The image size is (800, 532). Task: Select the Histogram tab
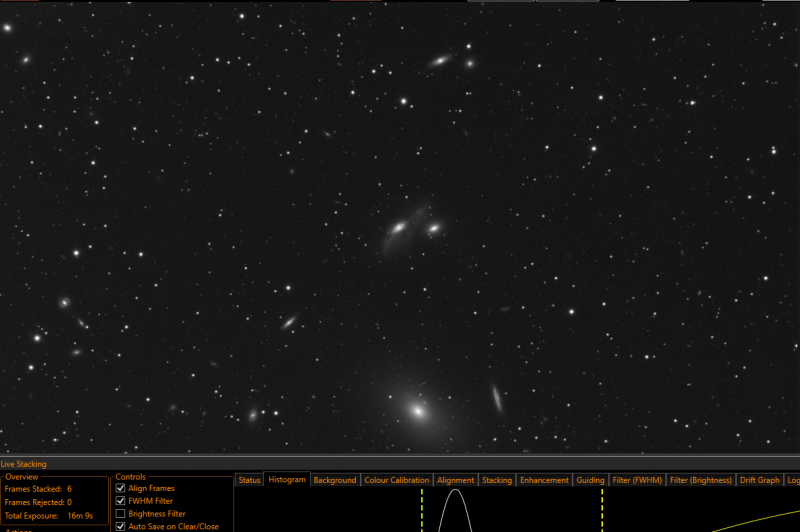click(x=287, y=479)
